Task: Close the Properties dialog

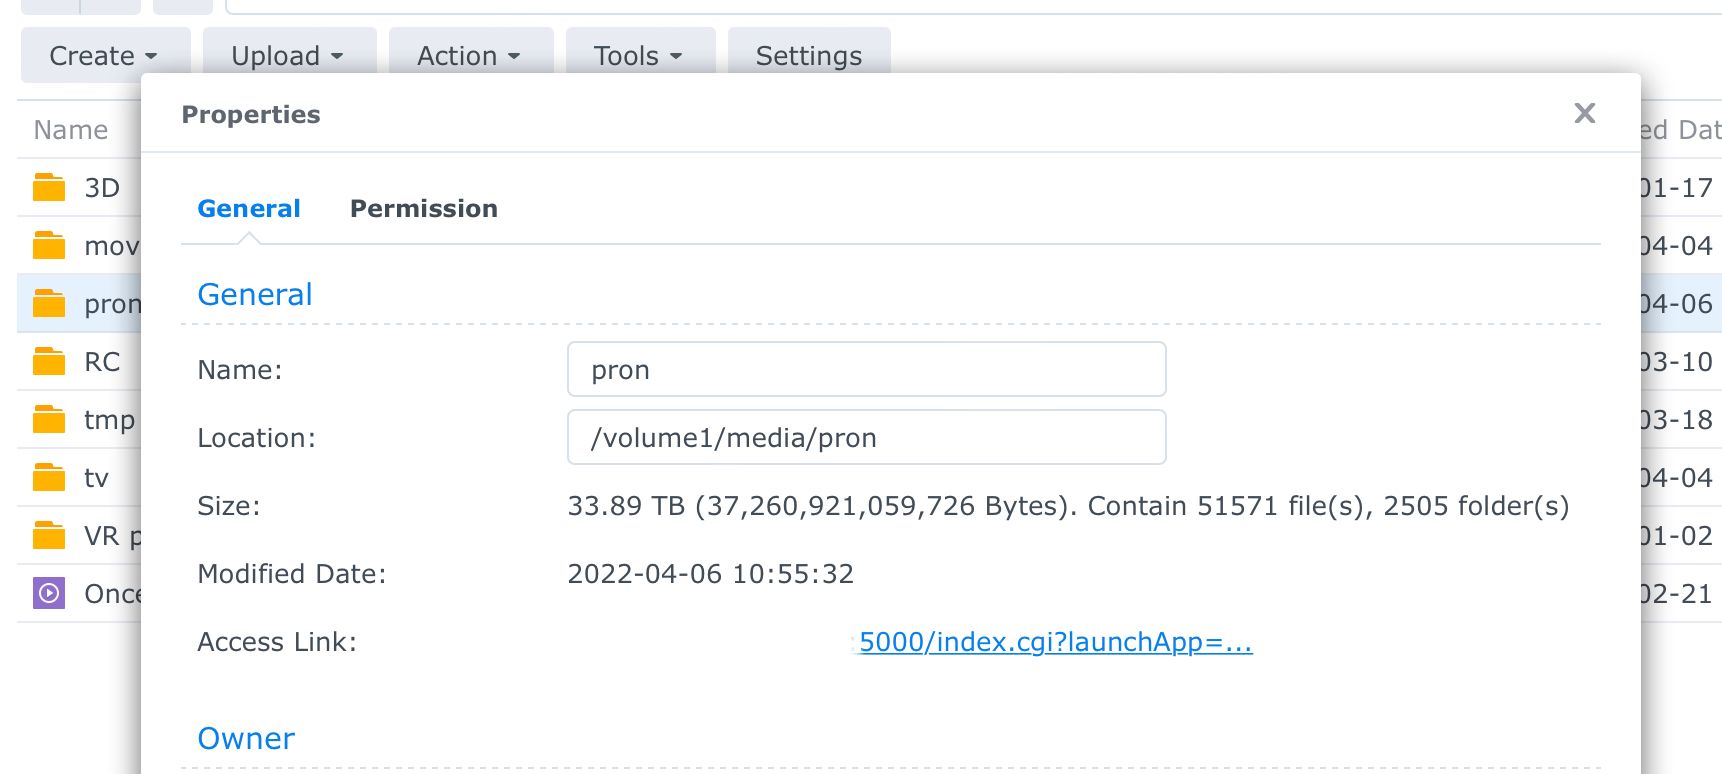Action: [x=1585, y=114]
